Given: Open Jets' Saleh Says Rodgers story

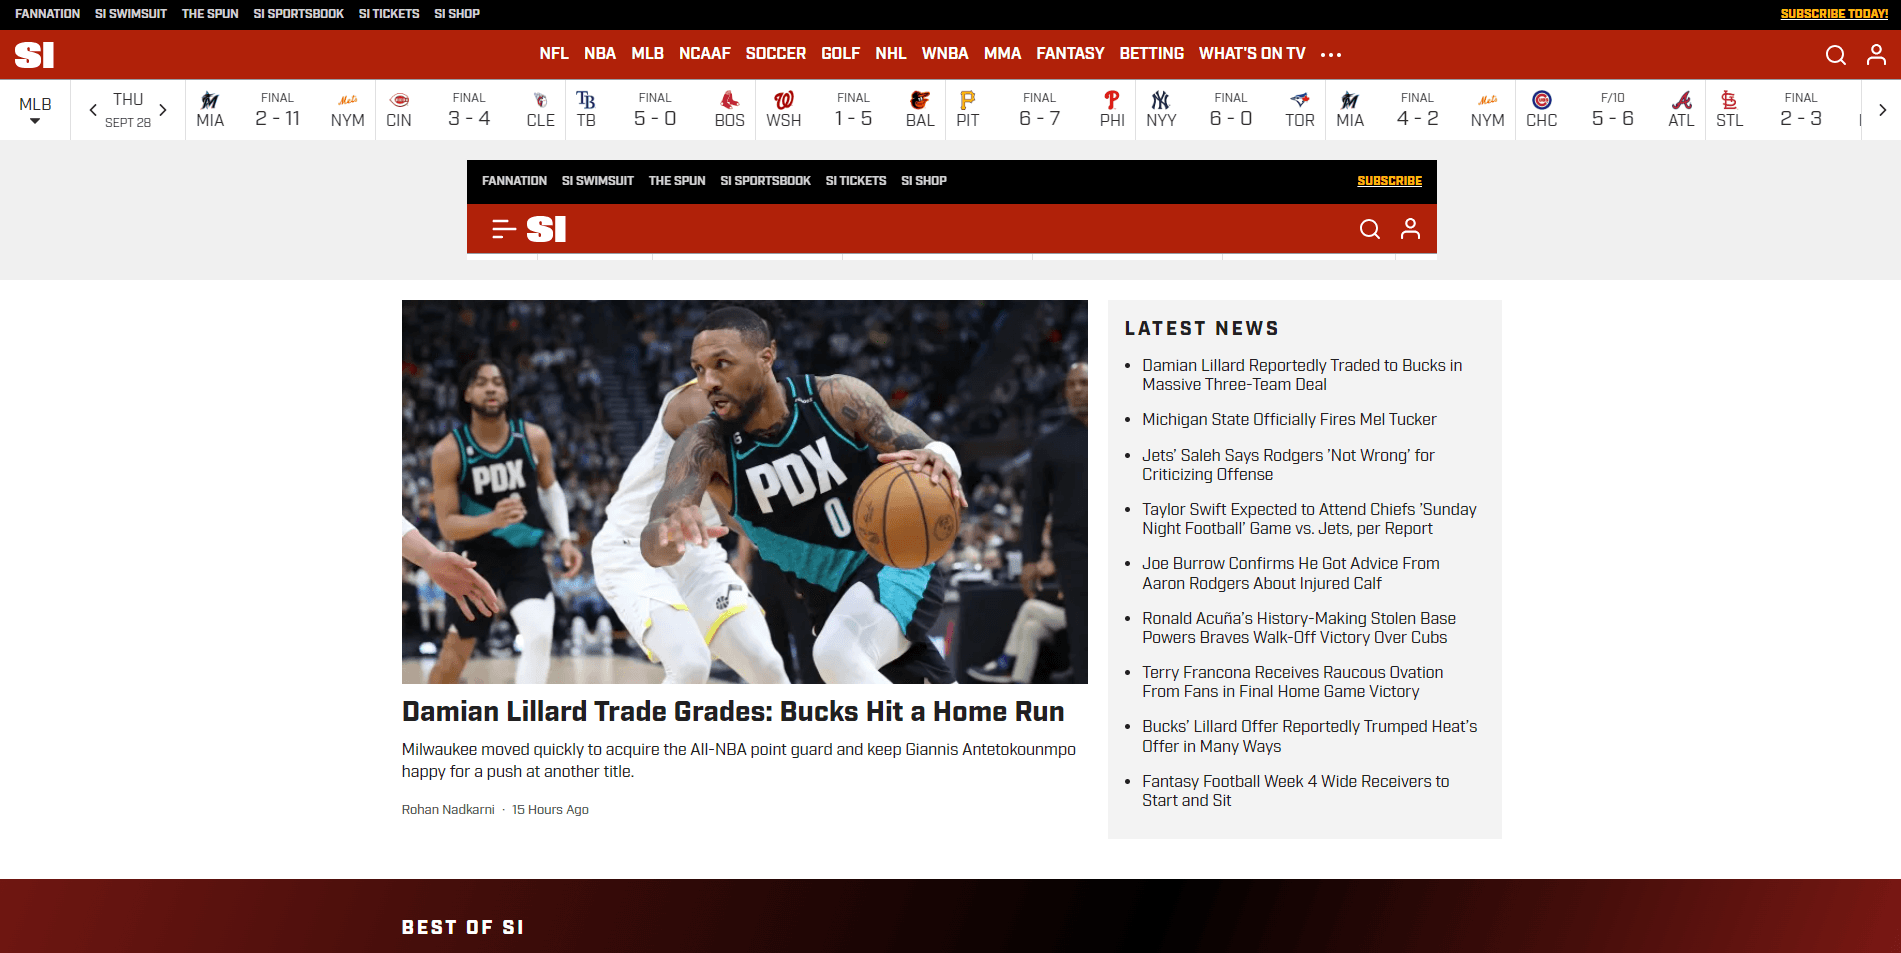Looking at the screenshot, I should 1288,465.
